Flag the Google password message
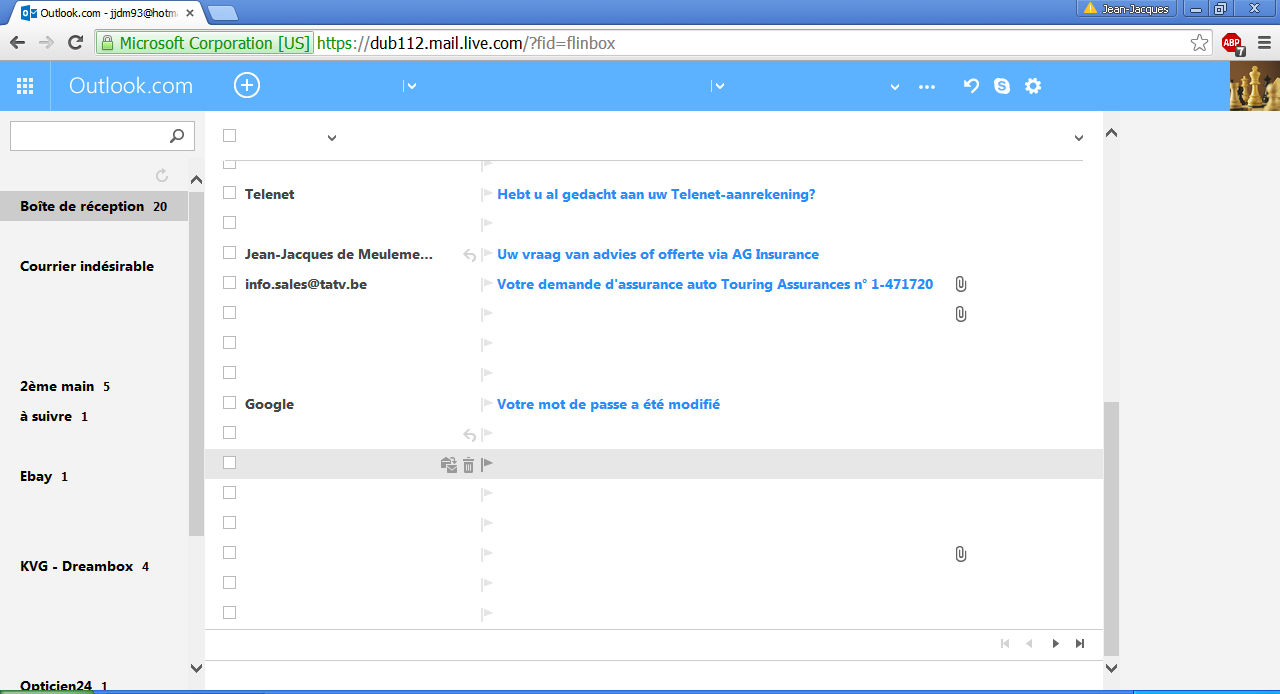Viewport: 1280px width, 694px height. coord(487,404)
